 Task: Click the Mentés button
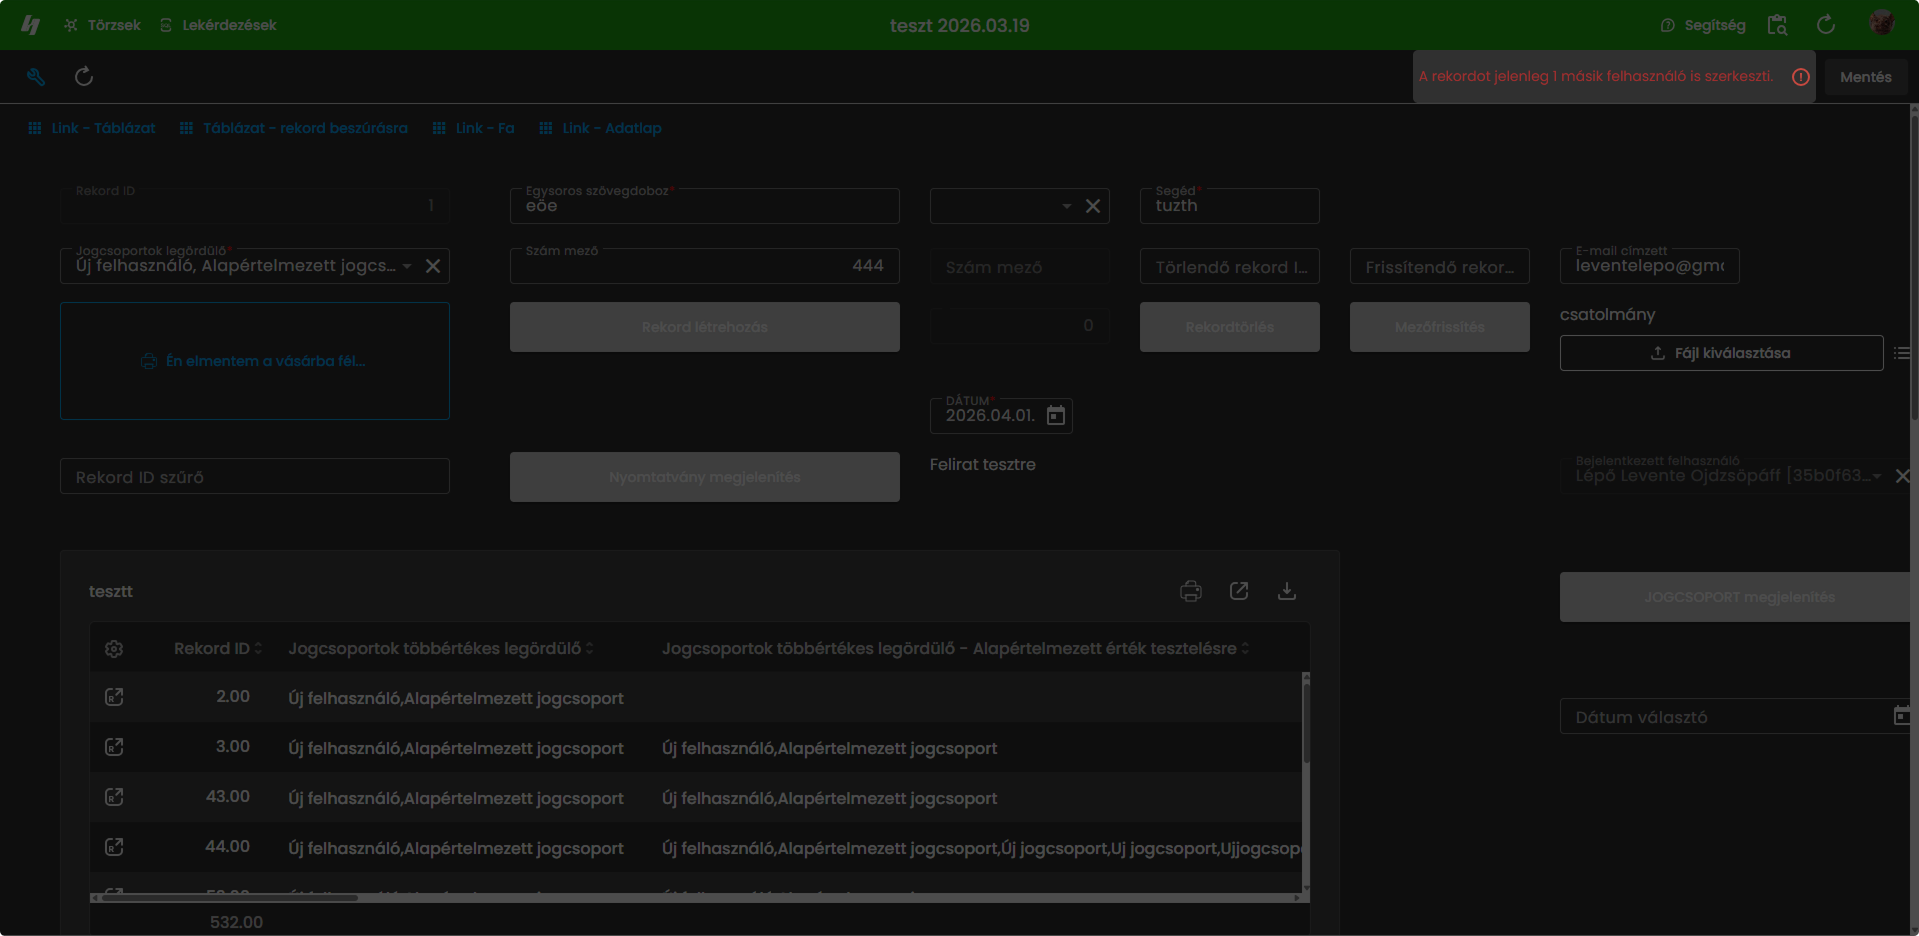[1865, 77]
